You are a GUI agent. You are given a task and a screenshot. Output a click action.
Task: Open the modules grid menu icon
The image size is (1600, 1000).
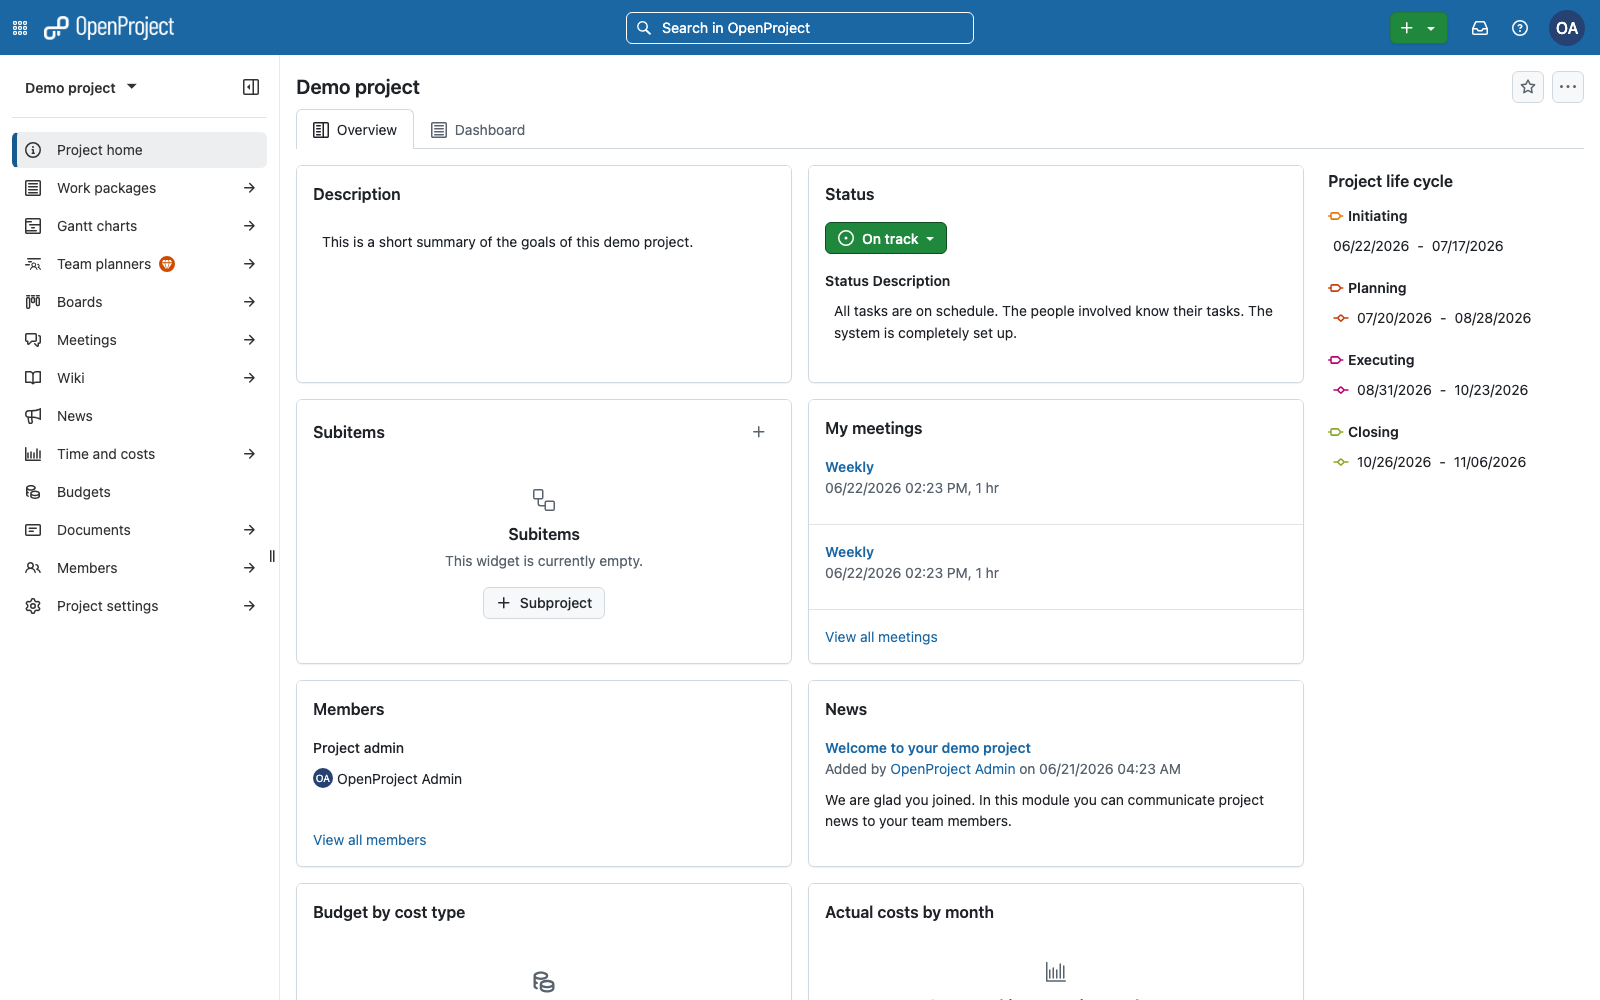pyautogui.click(x=20, y=28)
